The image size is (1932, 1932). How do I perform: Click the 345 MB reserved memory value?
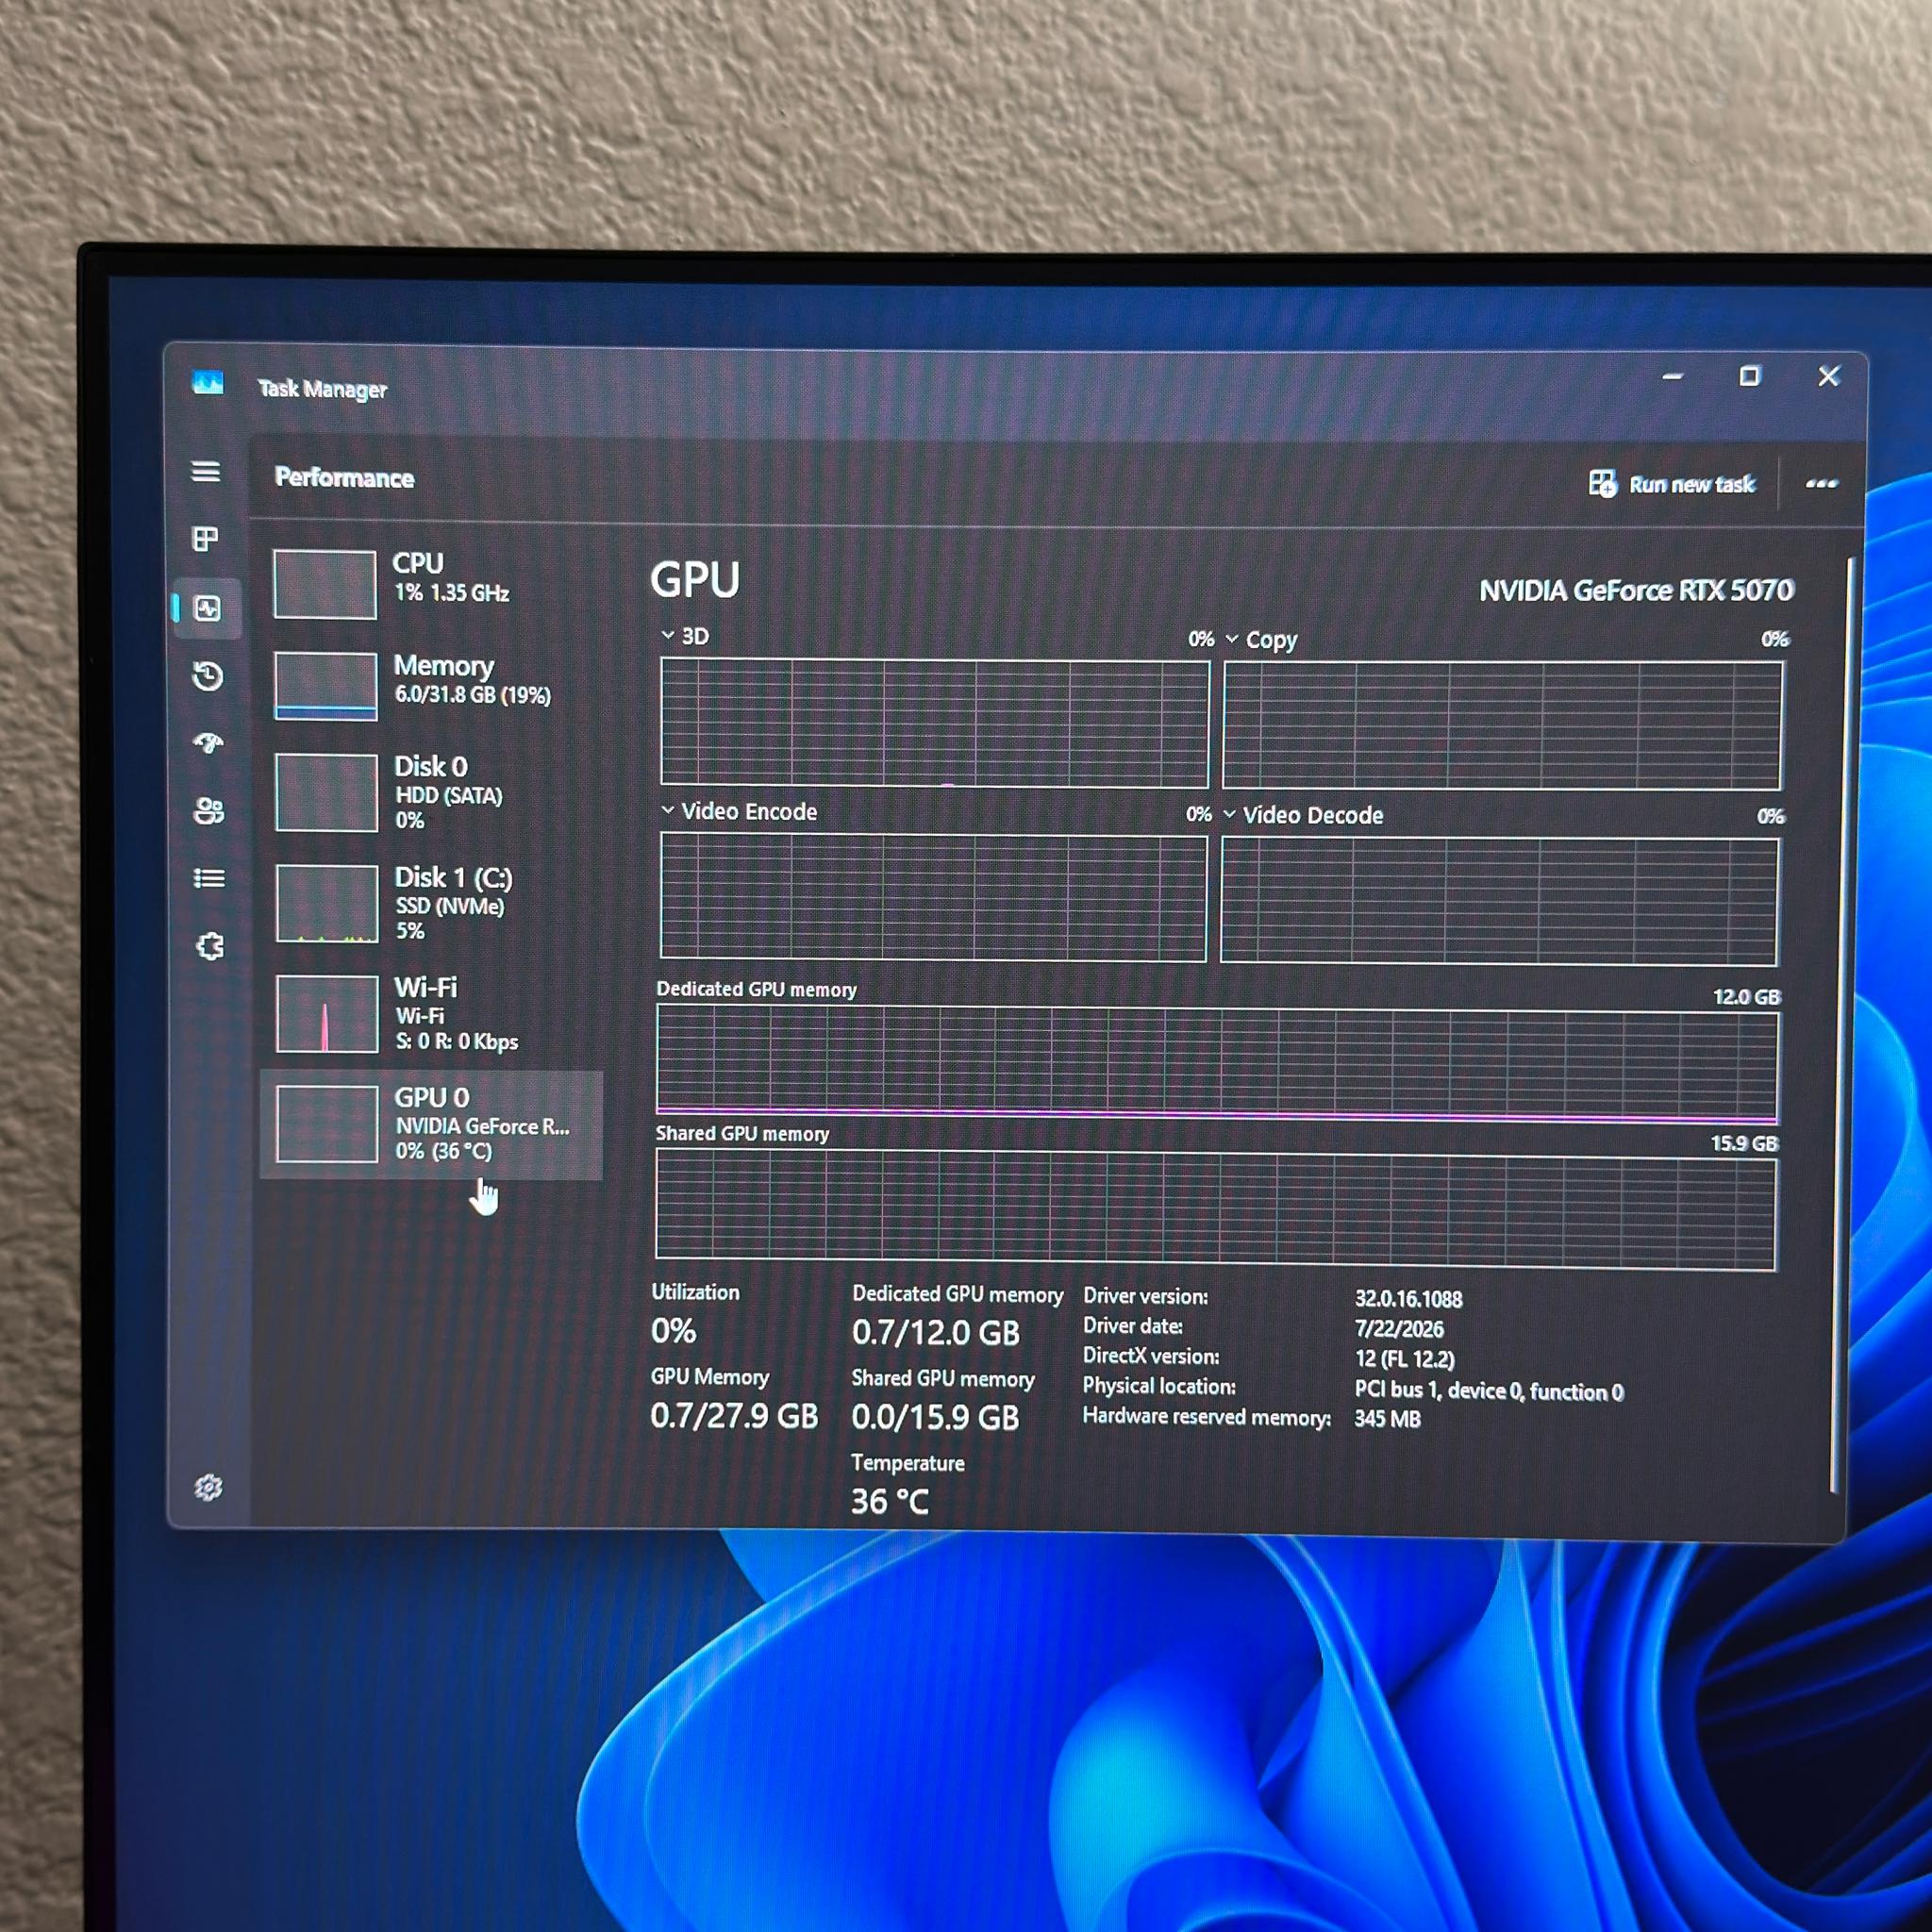(x=1387, y=1418)
